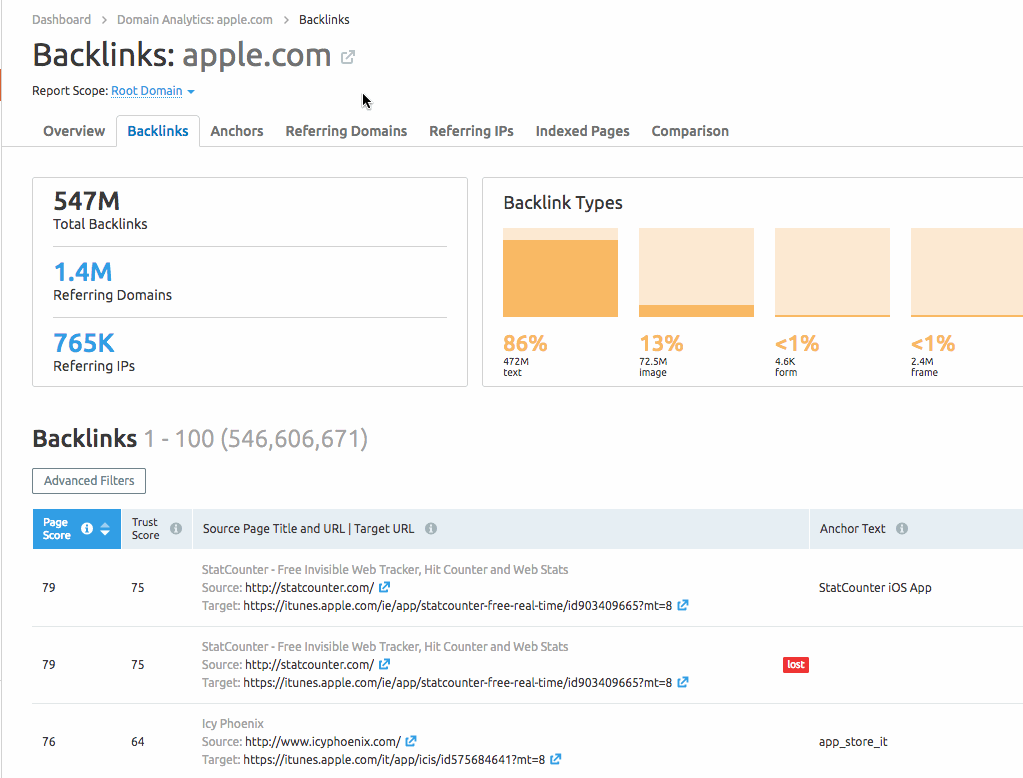Click the text backlink type orange bar
The width and height of the screenshot is (1023, 778).
pyautogui.click(x=560, y=278)
